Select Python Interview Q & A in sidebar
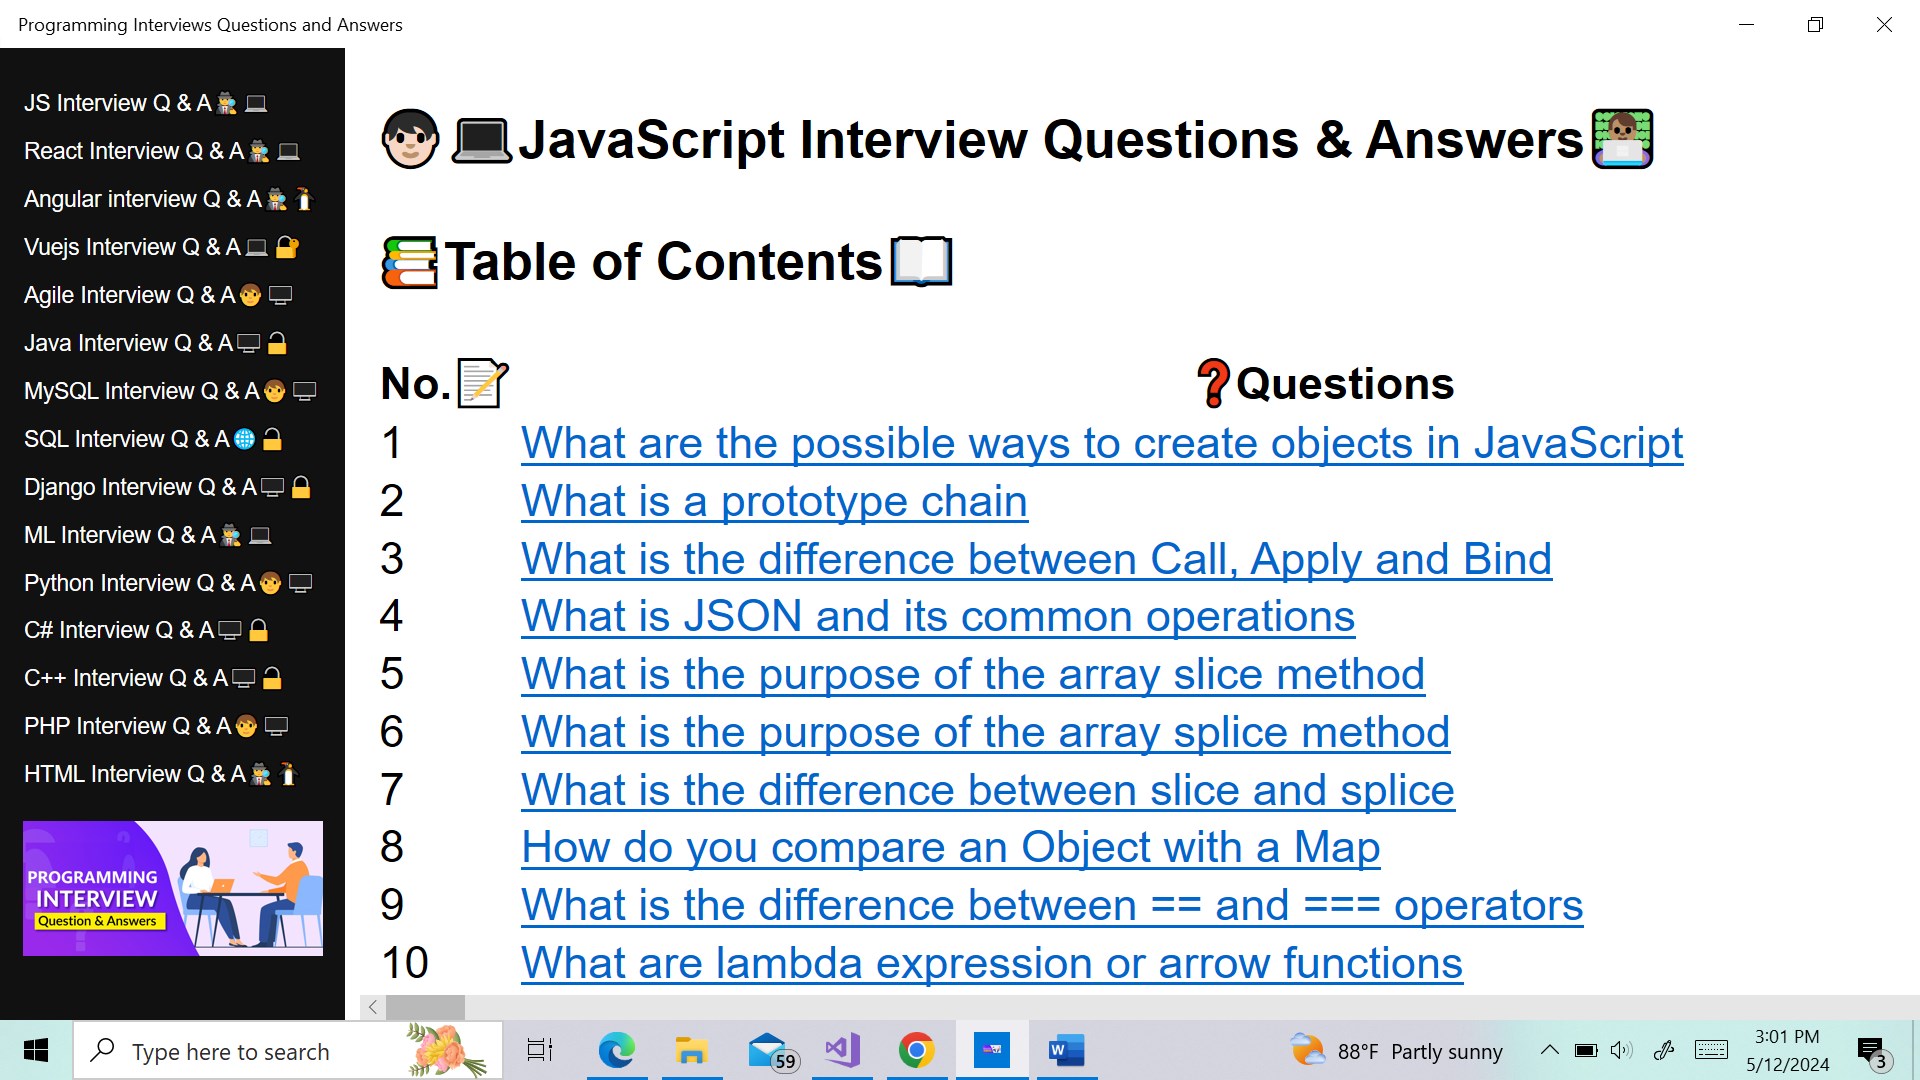 [139, 583]
